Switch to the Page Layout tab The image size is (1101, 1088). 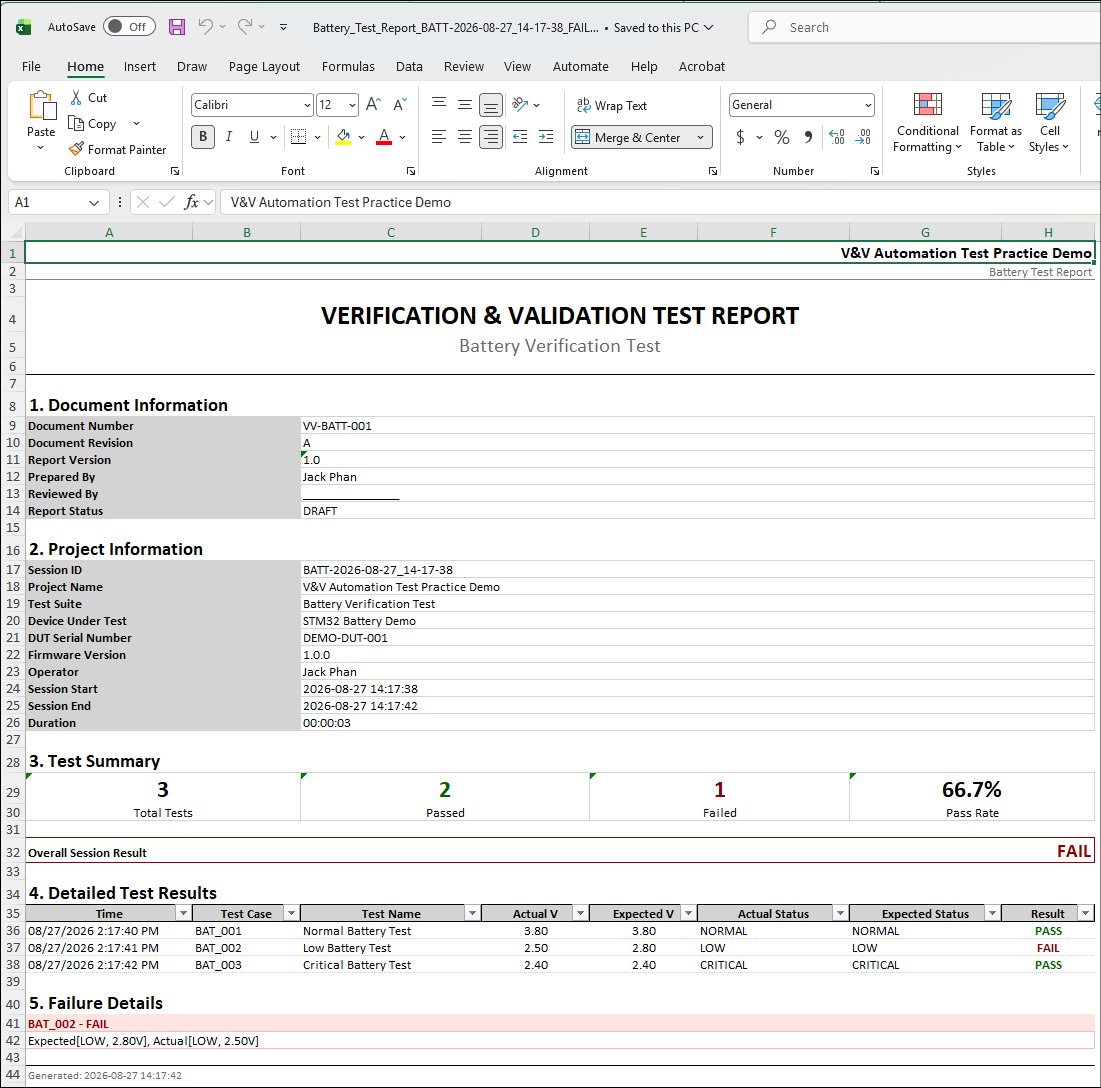click(x=264, y=67)
